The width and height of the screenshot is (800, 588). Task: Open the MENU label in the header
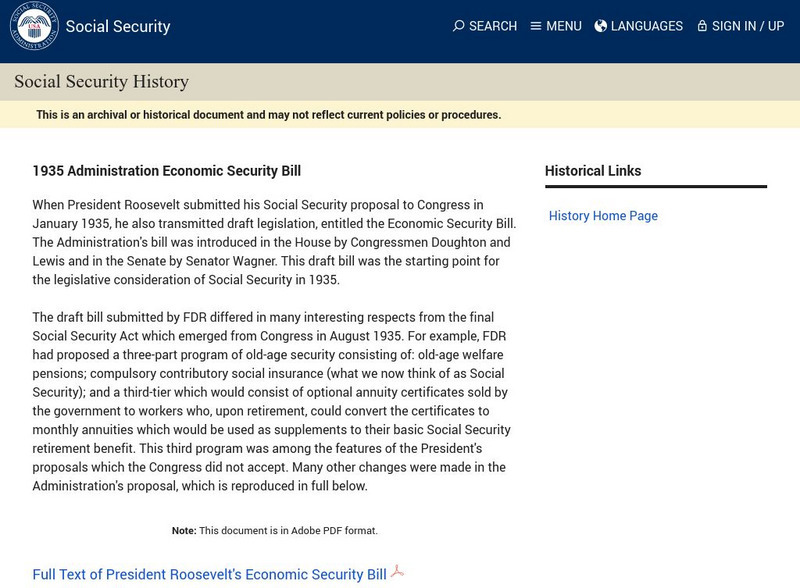[563, 26]
